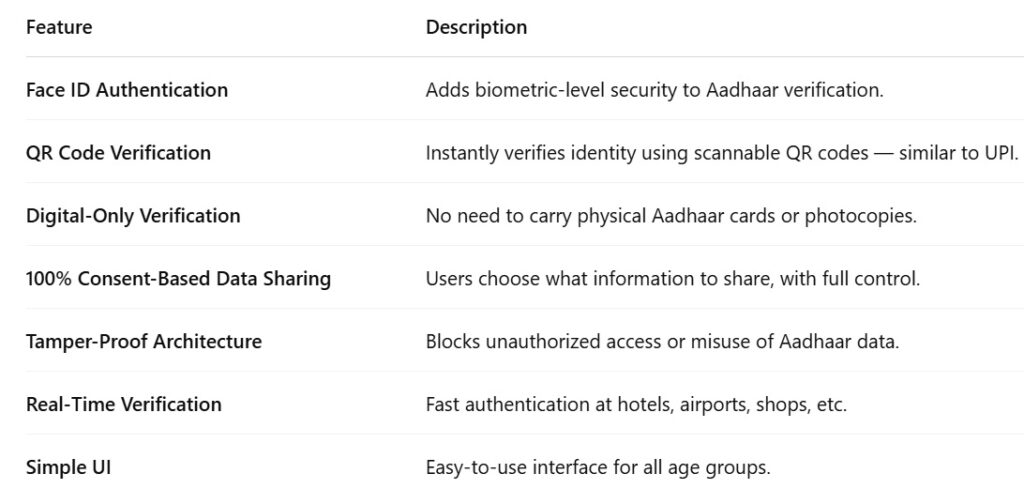Click the 'Easy-to-use interface' description

tap(598, 467)
